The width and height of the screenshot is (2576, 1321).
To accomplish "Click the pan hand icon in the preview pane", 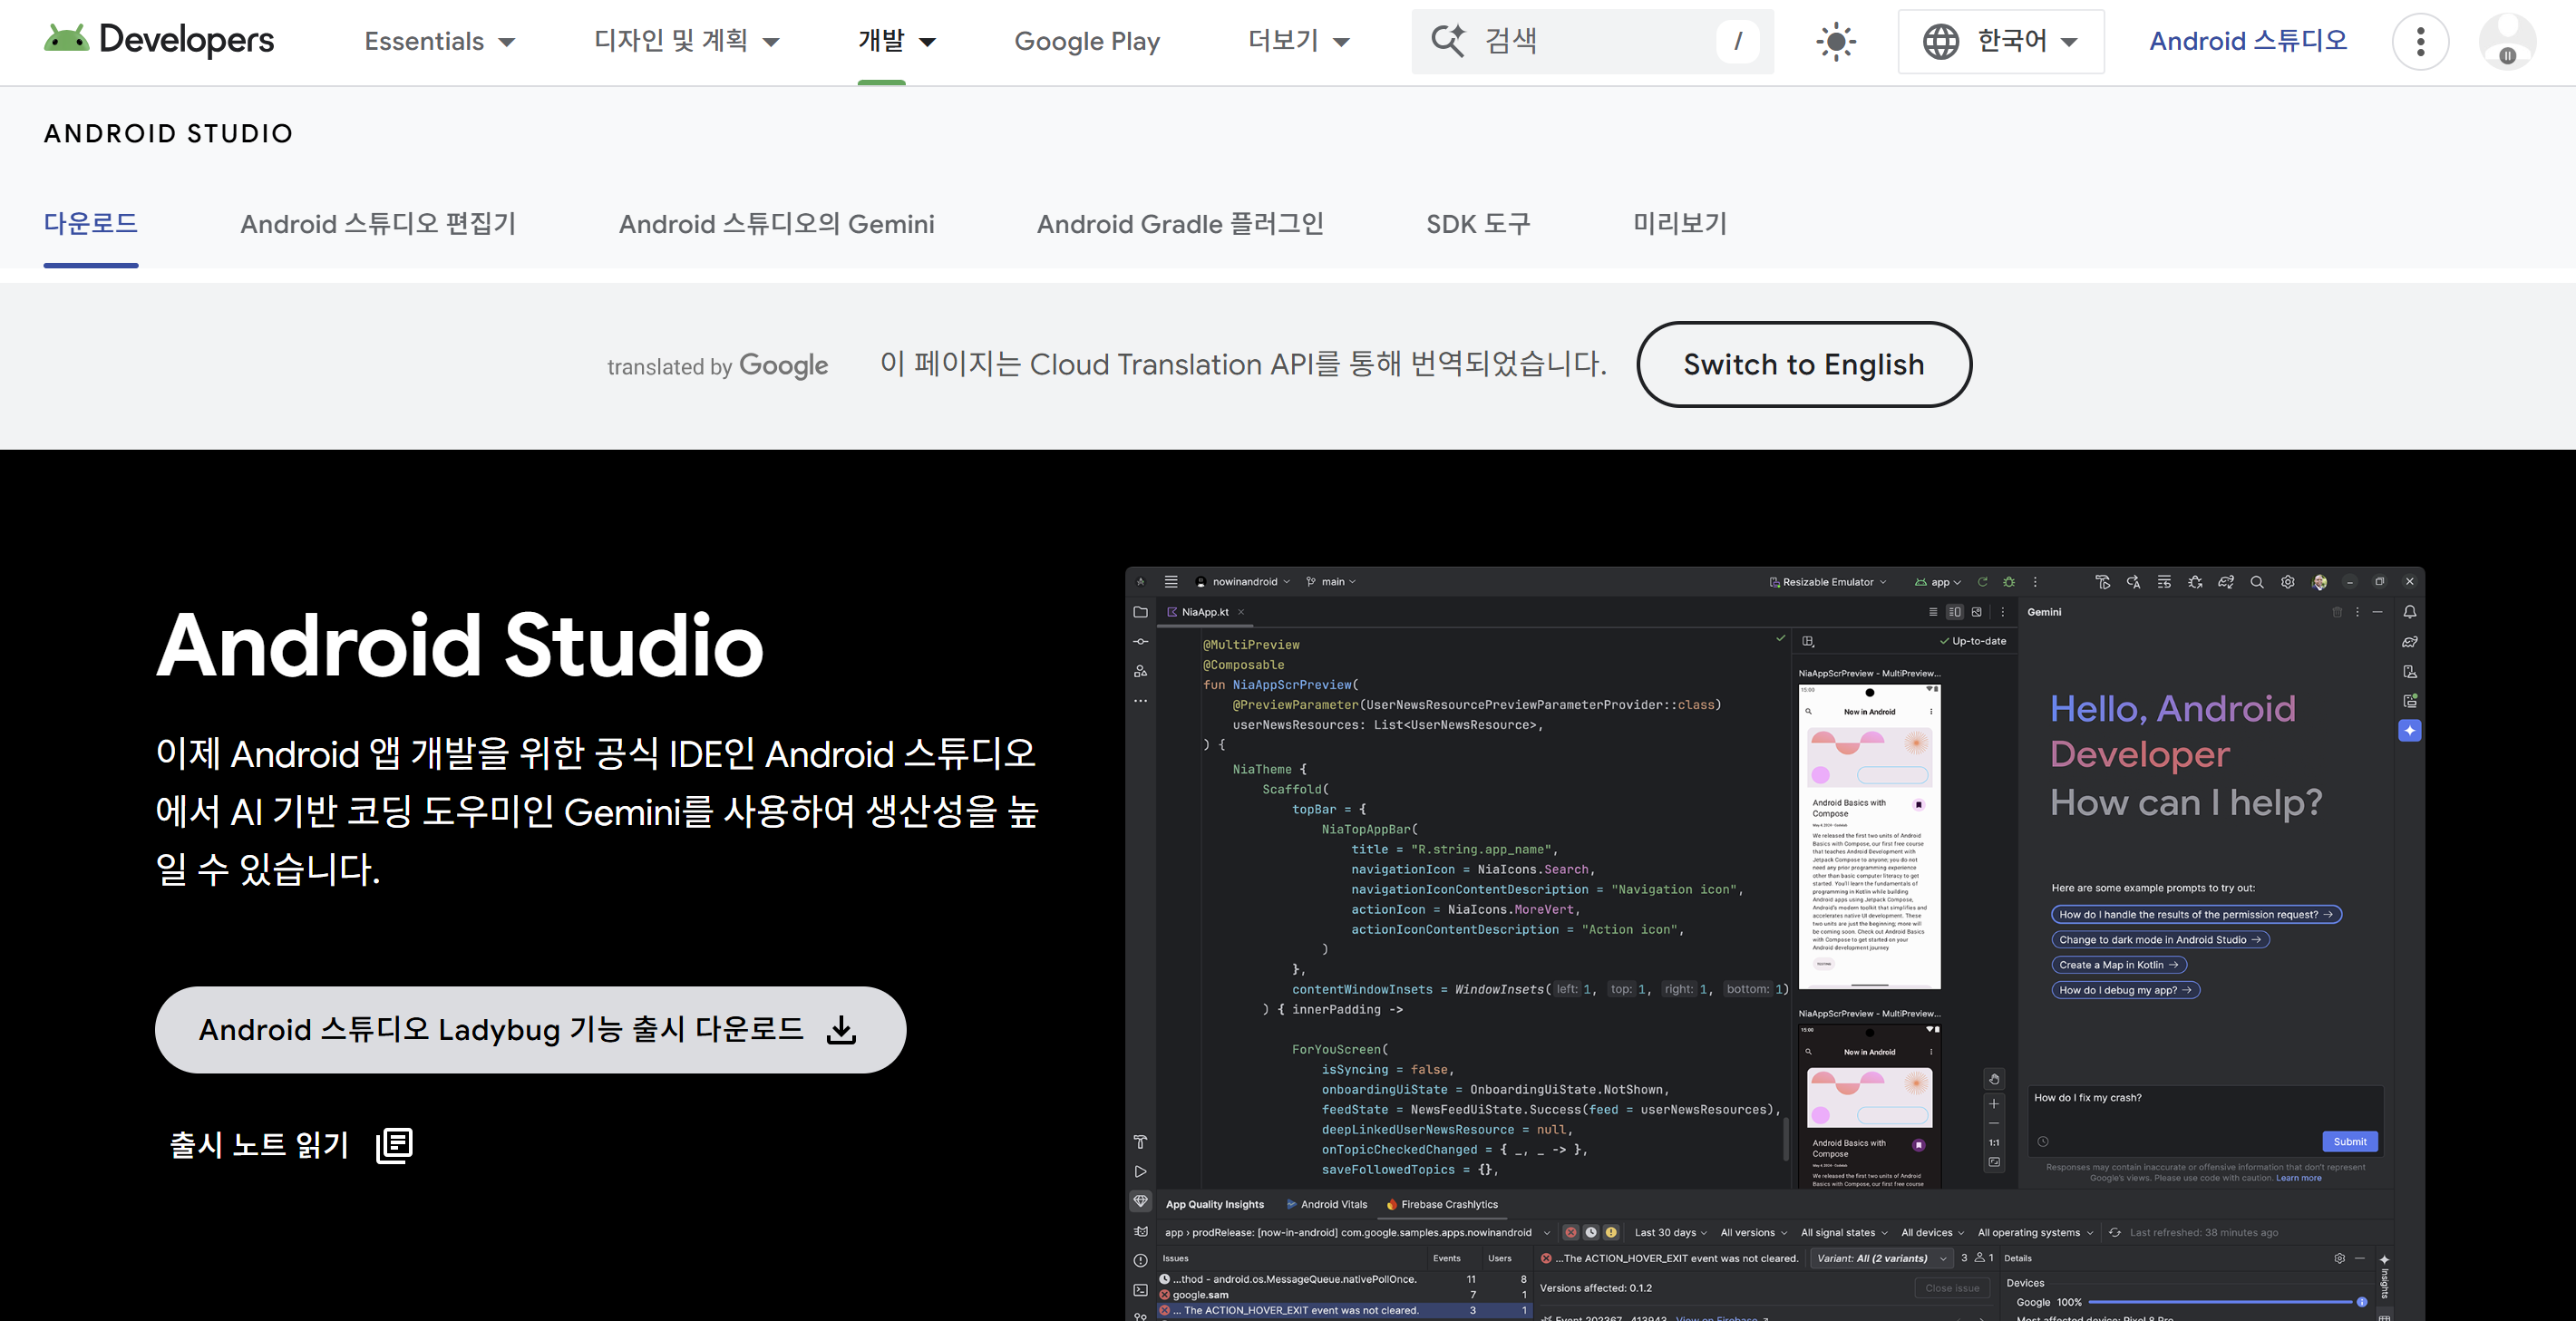I will [1994, 1079].
